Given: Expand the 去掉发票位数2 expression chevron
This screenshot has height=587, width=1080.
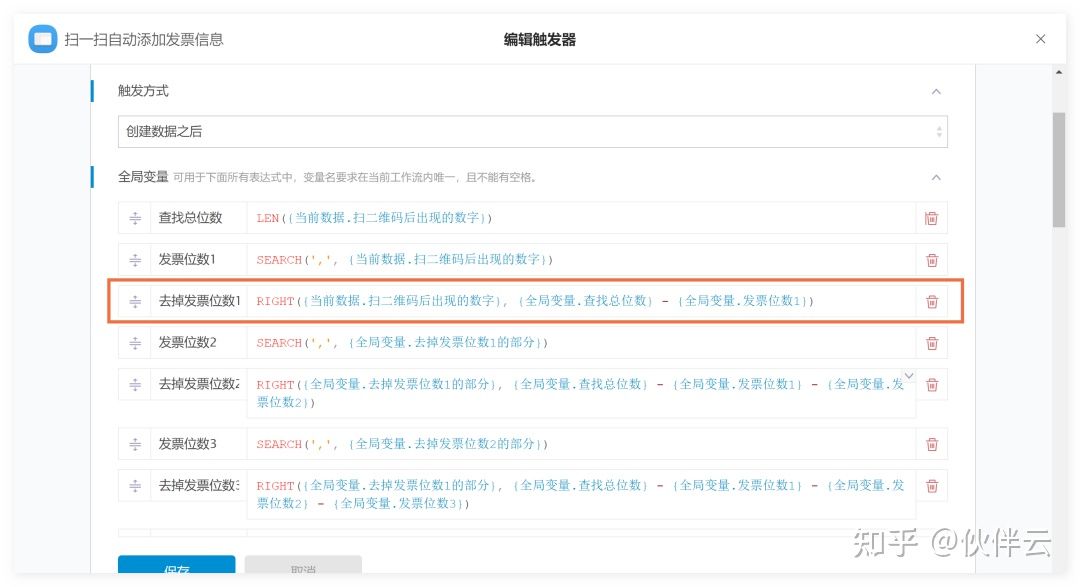Looking at the screenshot, I should (x=908, y=375).
